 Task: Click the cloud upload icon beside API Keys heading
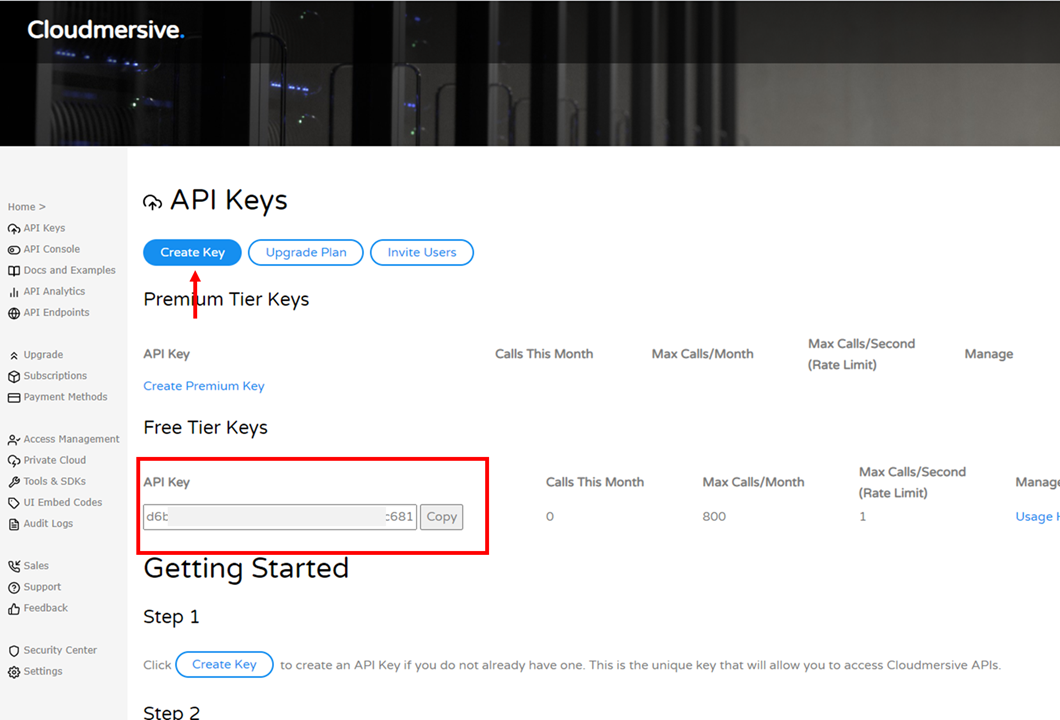(153, 201)
